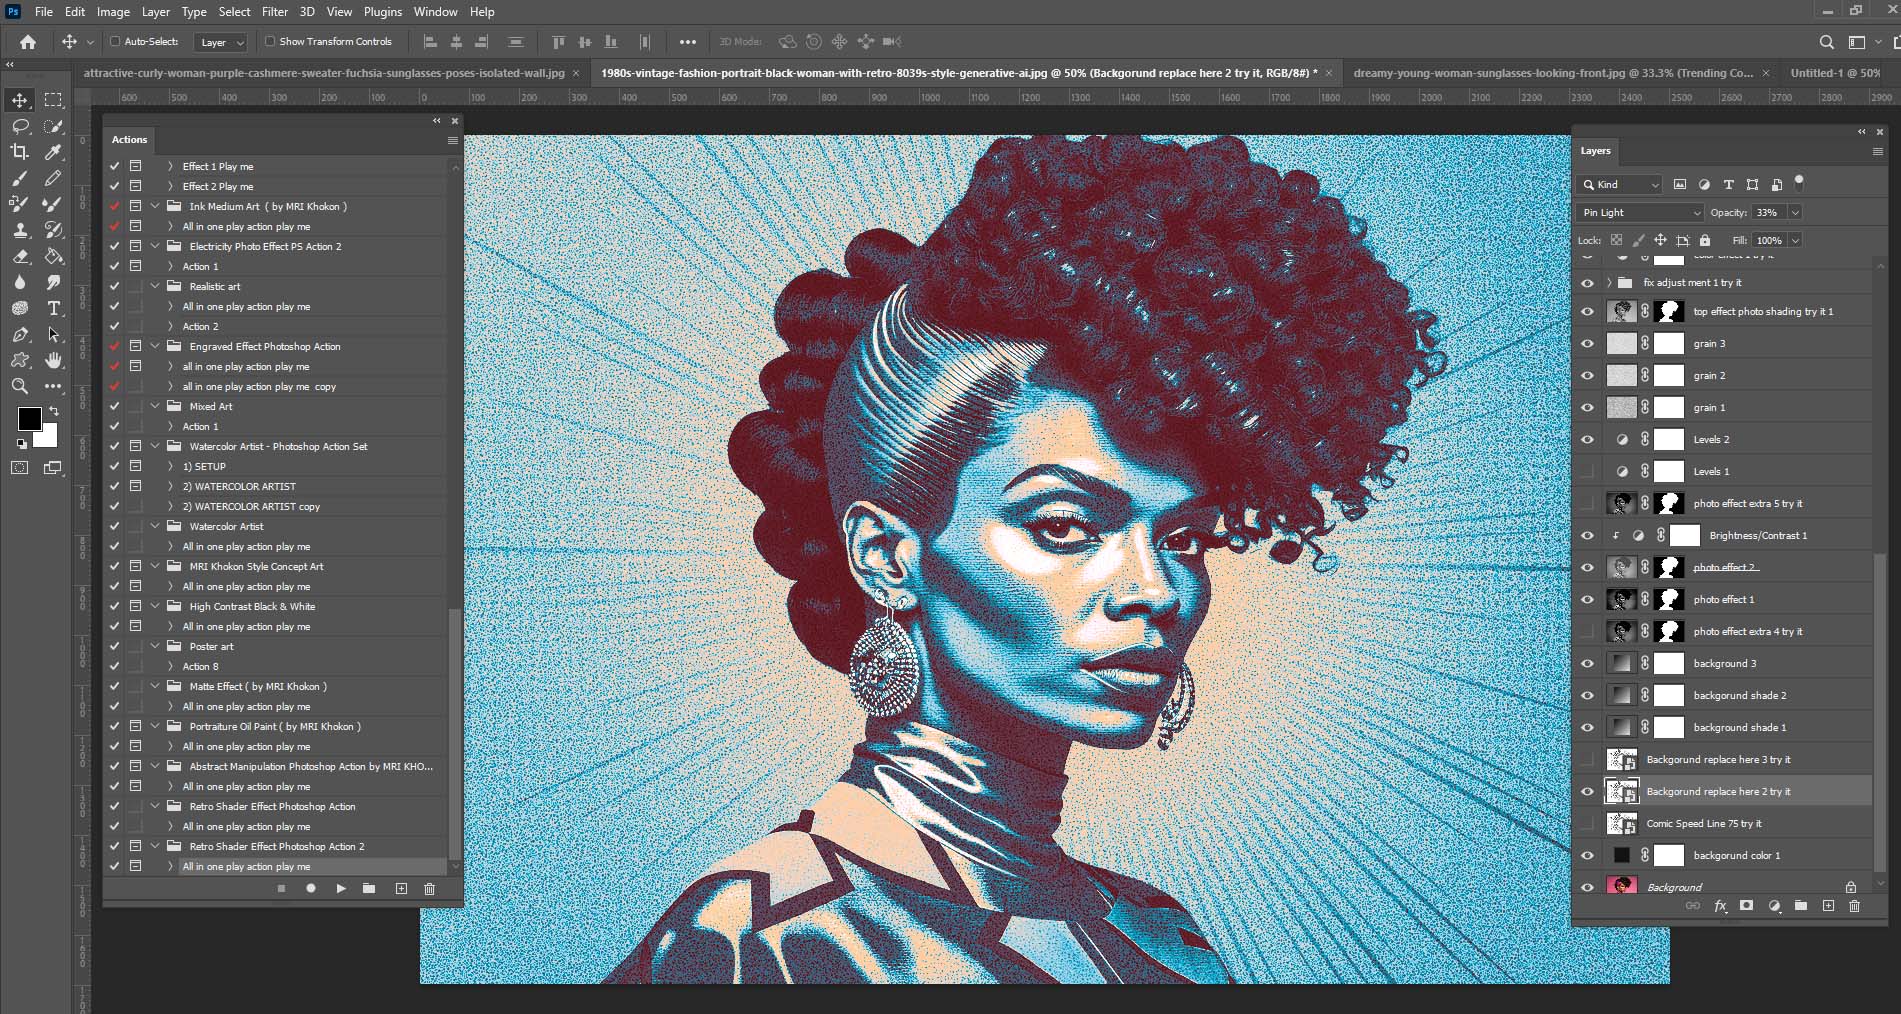
Task: Pick the Eyedropper tool
Action: [54, 152]
